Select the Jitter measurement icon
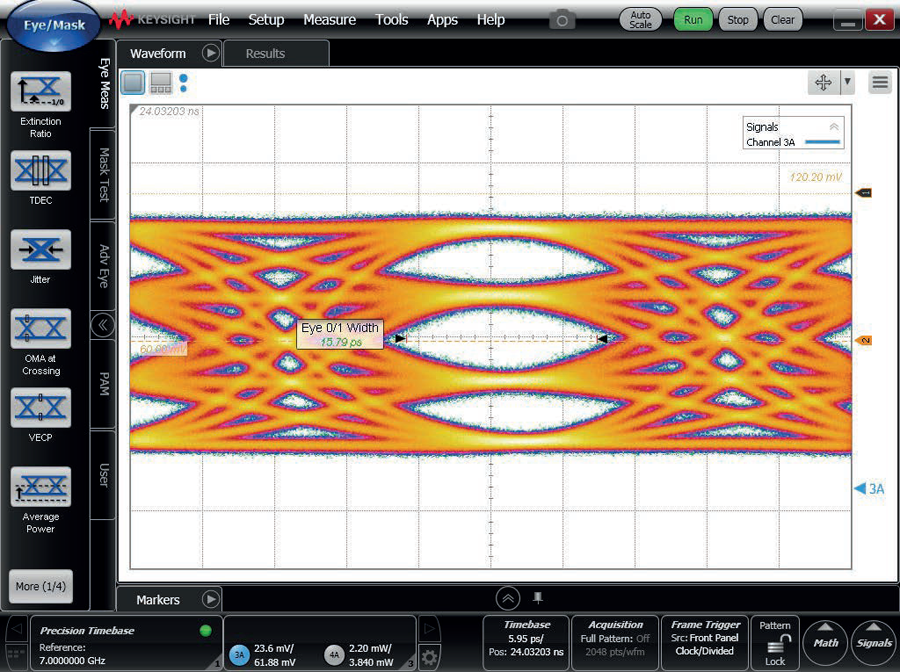The width and height of the screenshot is (900, 672). click(41, 250)
